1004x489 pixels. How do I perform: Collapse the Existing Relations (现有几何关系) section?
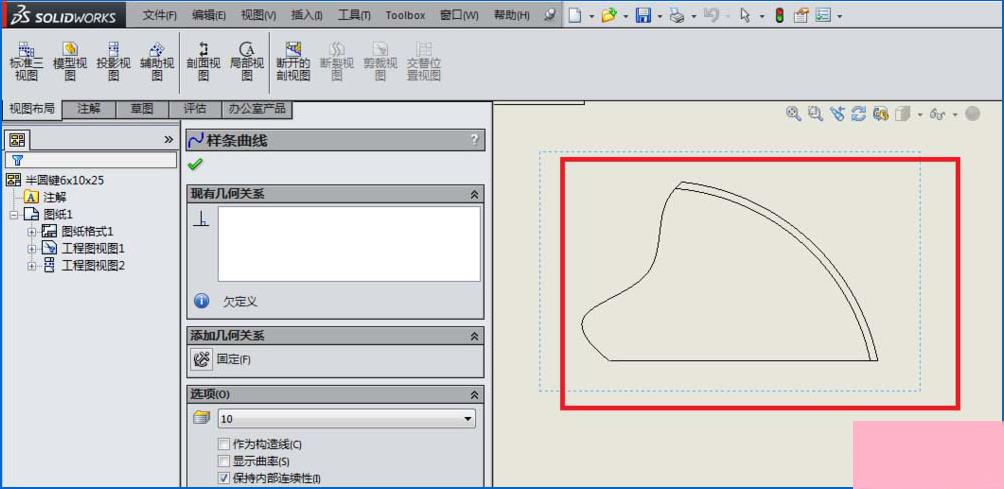474,194
